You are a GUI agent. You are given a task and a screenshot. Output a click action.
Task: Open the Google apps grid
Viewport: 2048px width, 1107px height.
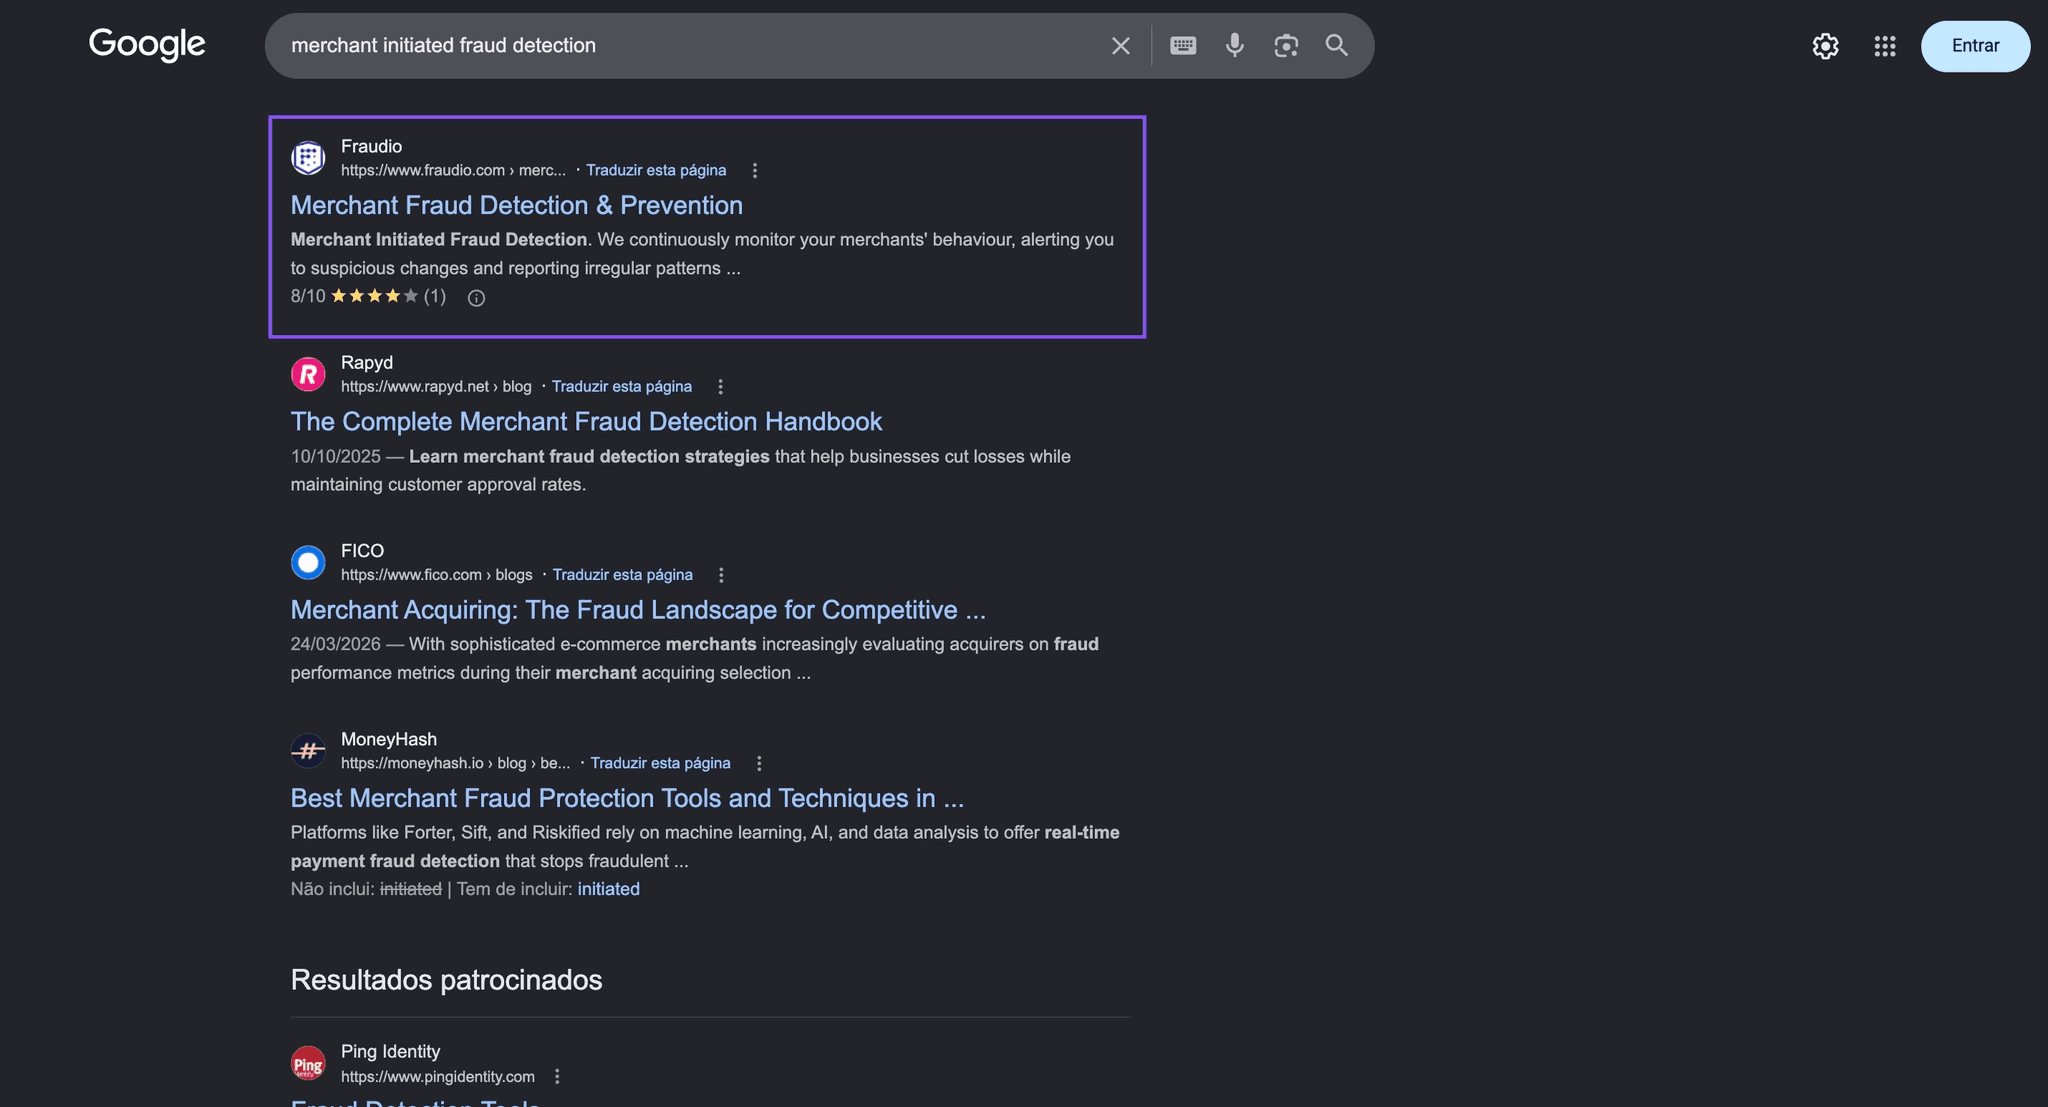coord(1885,46)
